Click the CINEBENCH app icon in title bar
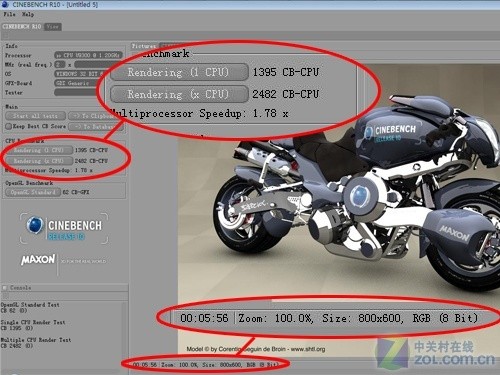This screenshot has height=375, width=500. pos(5,4)
